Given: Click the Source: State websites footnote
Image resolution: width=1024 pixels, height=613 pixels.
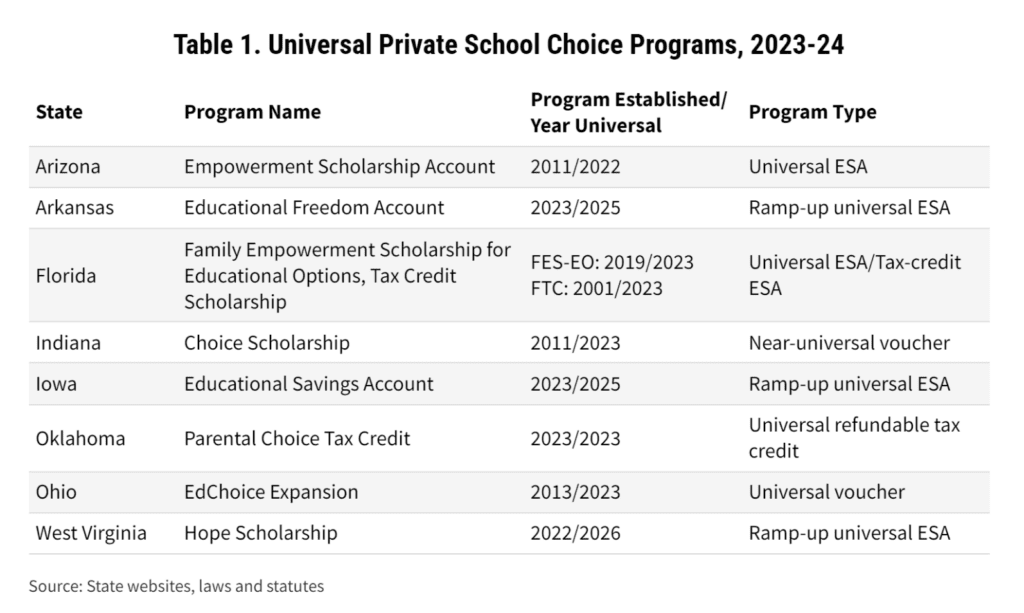Looking at the screenshot, I should pyautogui.click(x=176, y=586).
